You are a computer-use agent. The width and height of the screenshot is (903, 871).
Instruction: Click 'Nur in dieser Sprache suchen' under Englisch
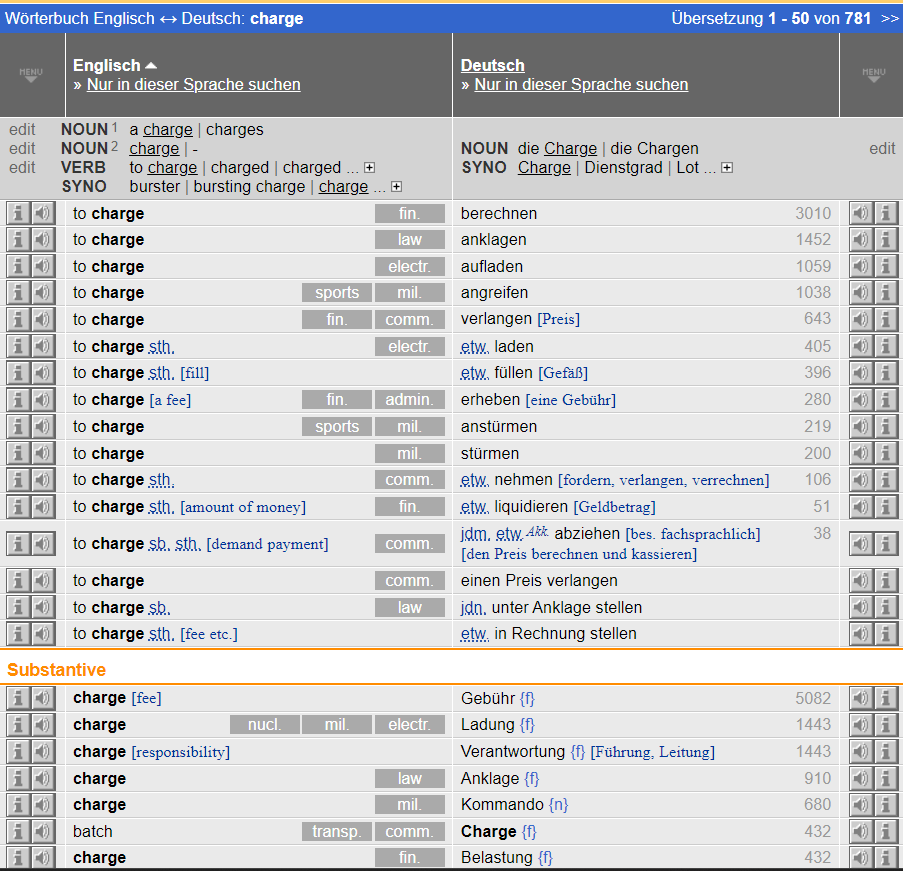click(194, 85)
